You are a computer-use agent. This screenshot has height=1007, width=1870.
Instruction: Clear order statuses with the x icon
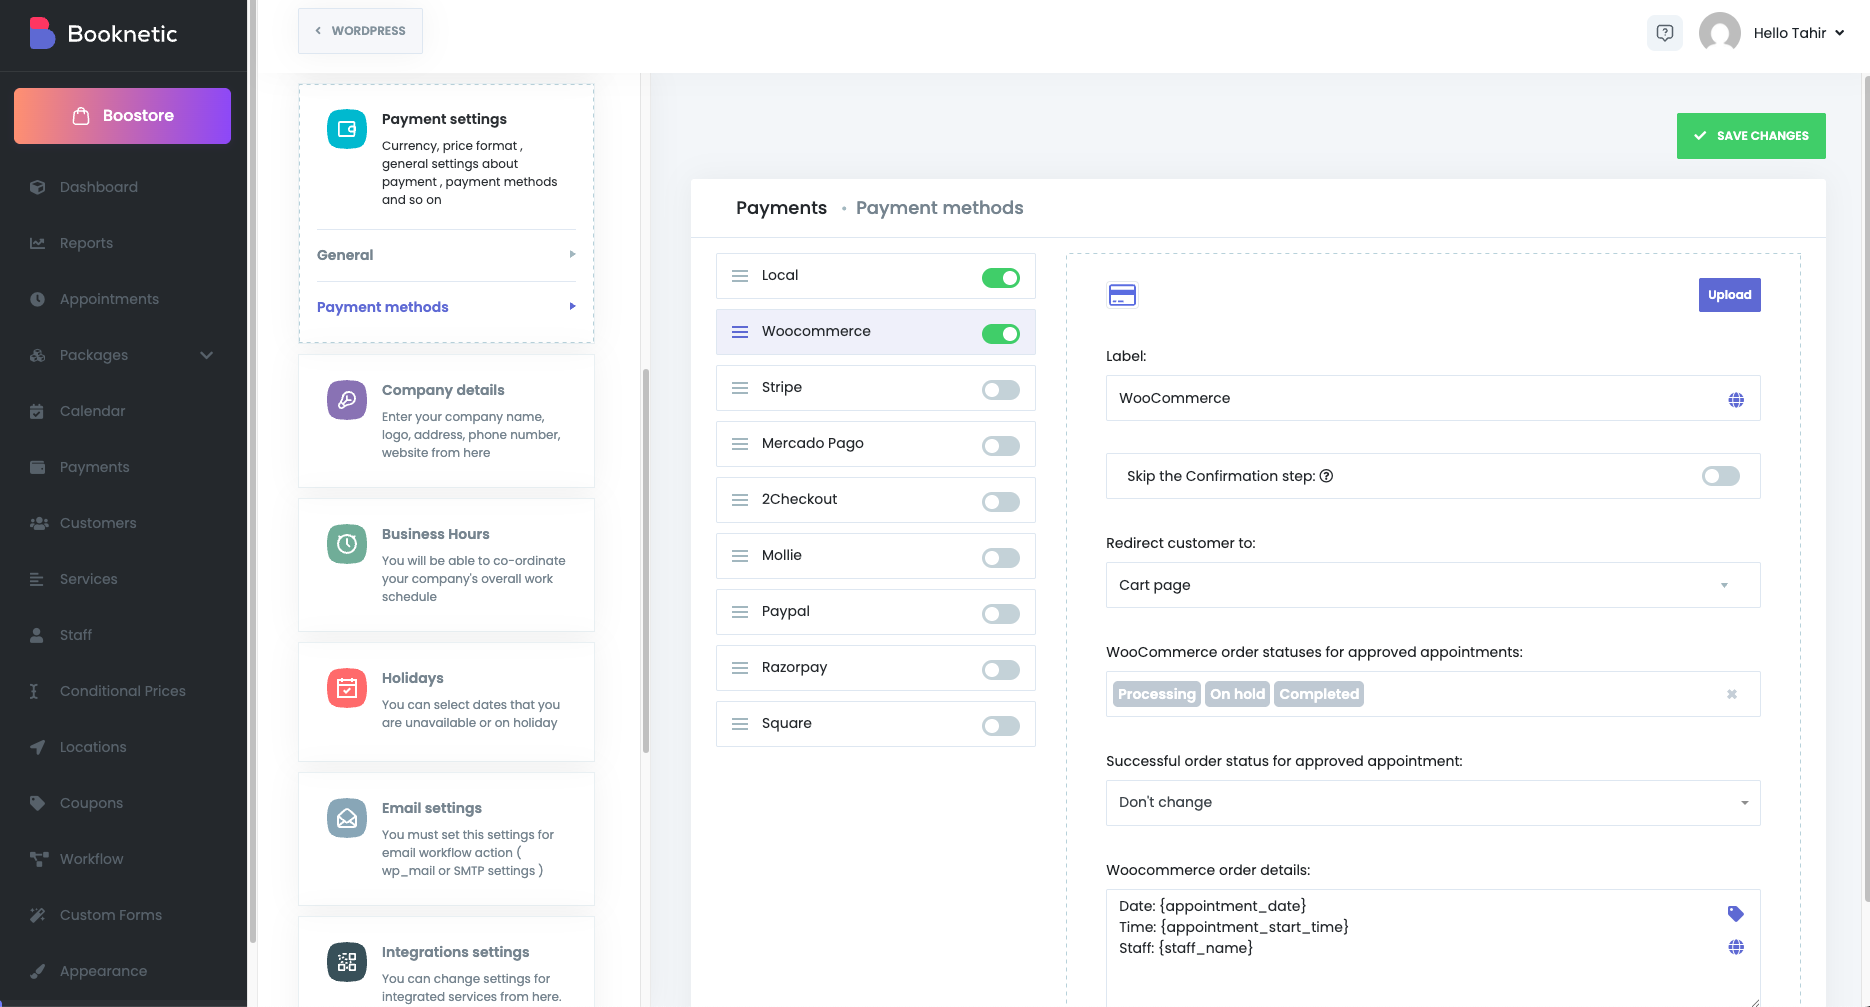(x=1732, y=694)
